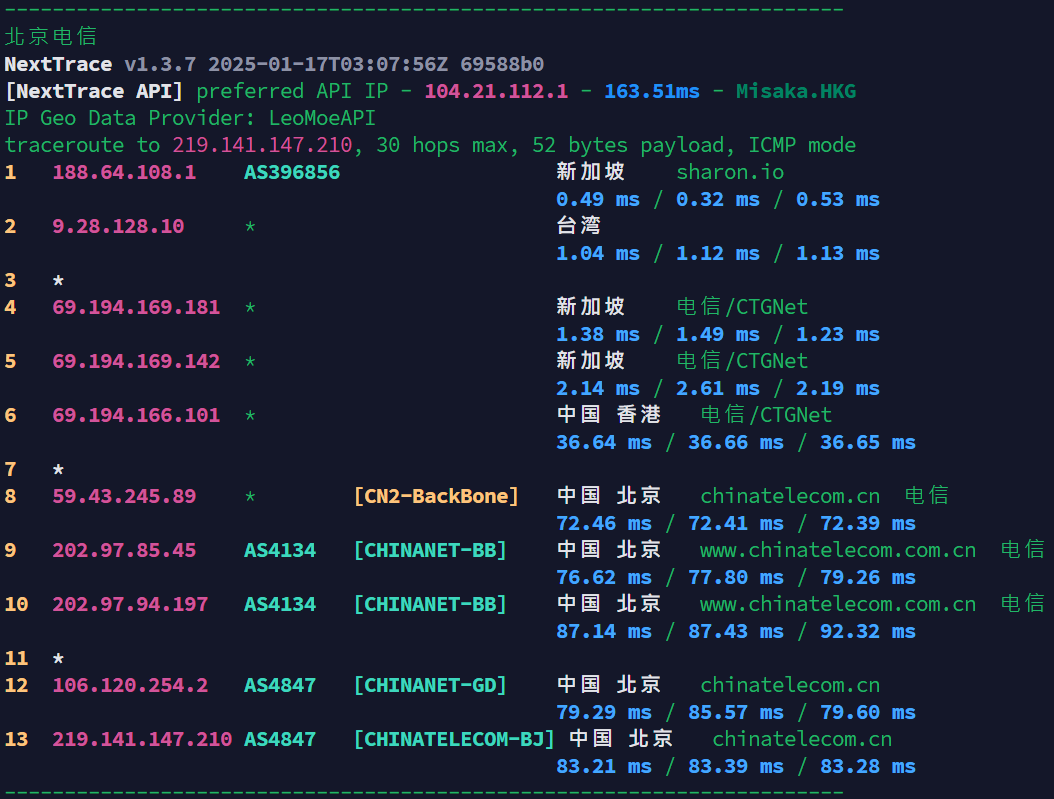Click the [CHINATELECOM-BJ] tag
The image size is (1054, 799).
tap(454, 739)
